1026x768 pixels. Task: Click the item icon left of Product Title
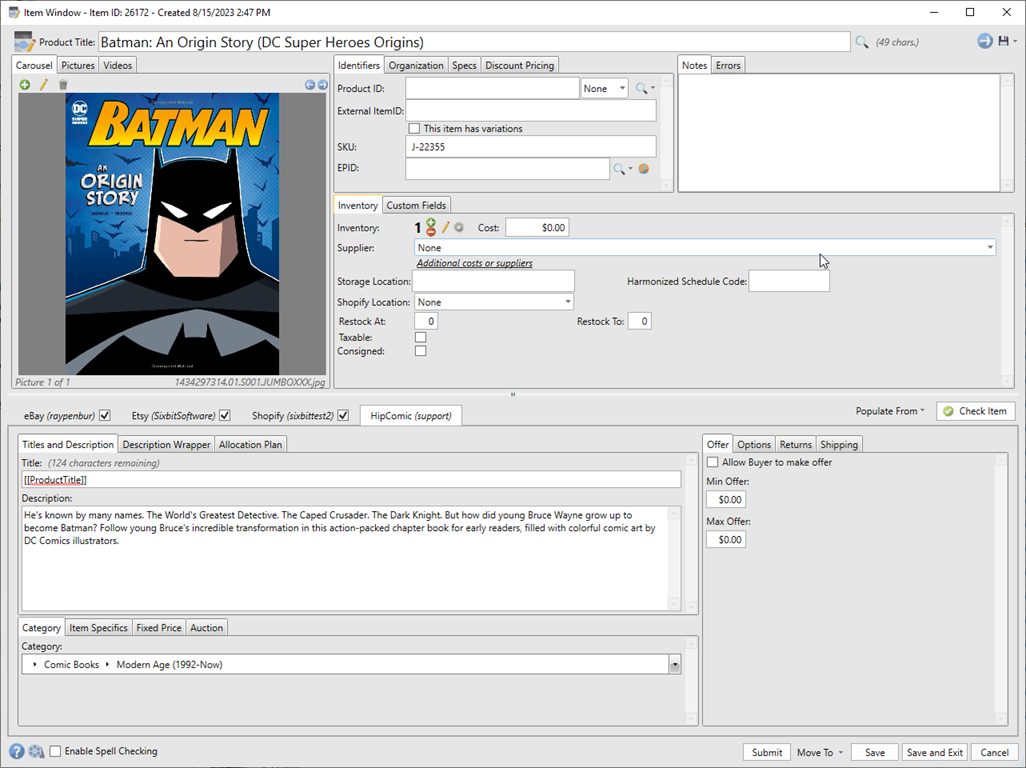pyautogui.click(x=24, y=41)
